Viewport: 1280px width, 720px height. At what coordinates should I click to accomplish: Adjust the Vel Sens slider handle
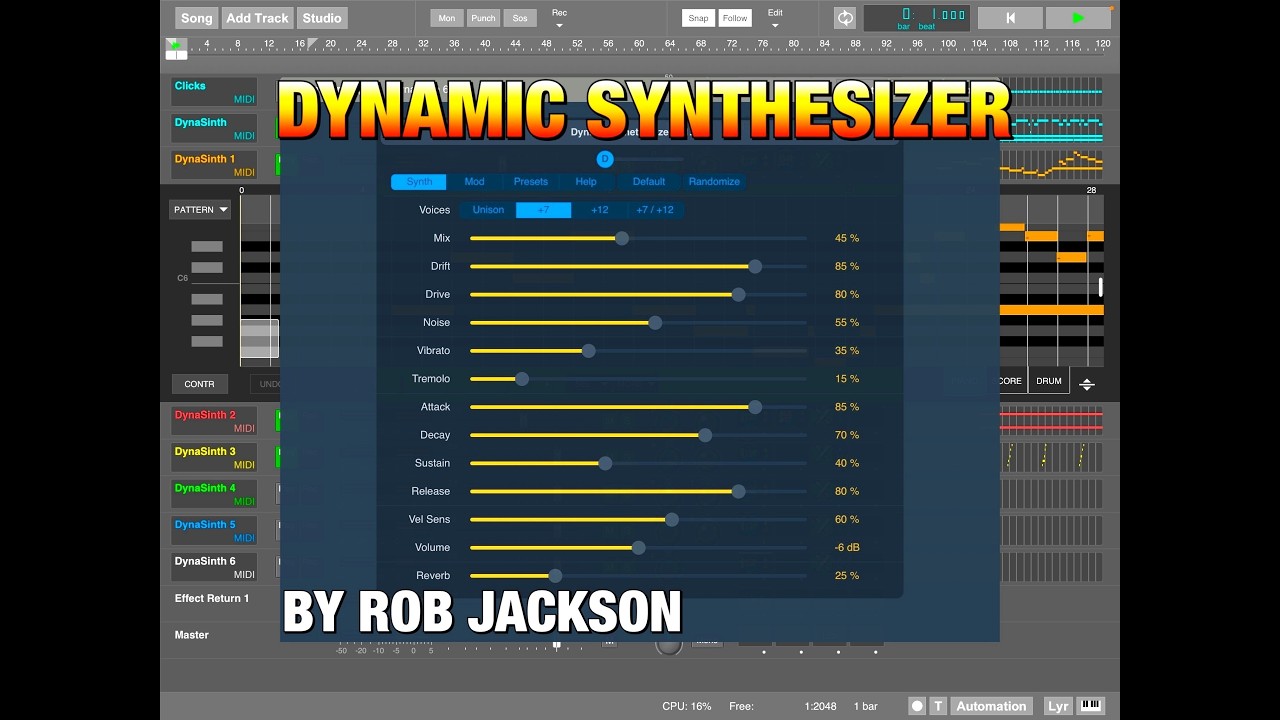672,519
